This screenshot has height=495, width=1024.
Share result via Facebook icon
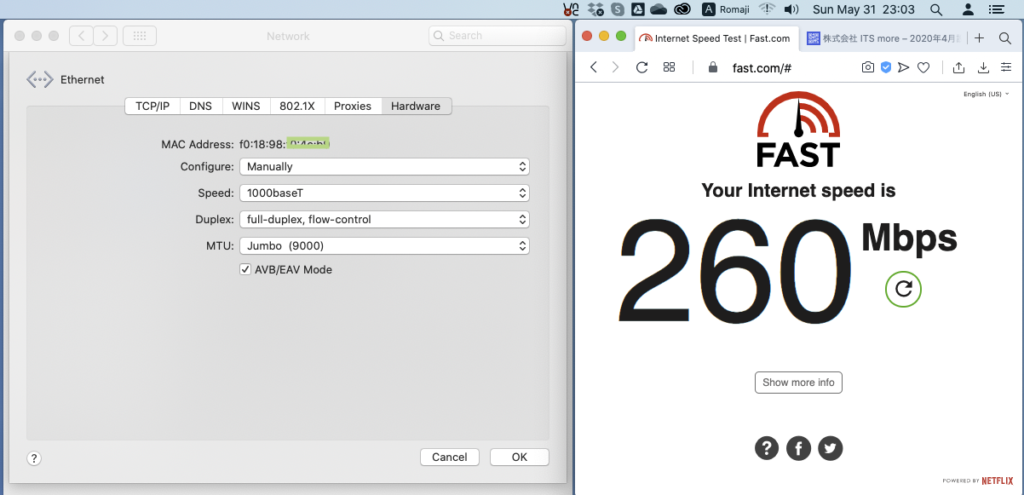point(798,448)
